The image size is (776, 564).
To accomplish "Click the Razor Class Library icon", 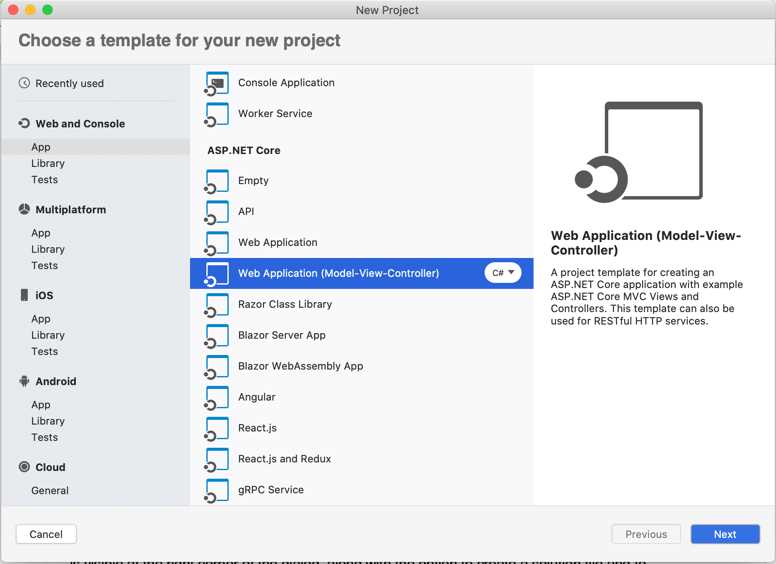I will 217,305.
